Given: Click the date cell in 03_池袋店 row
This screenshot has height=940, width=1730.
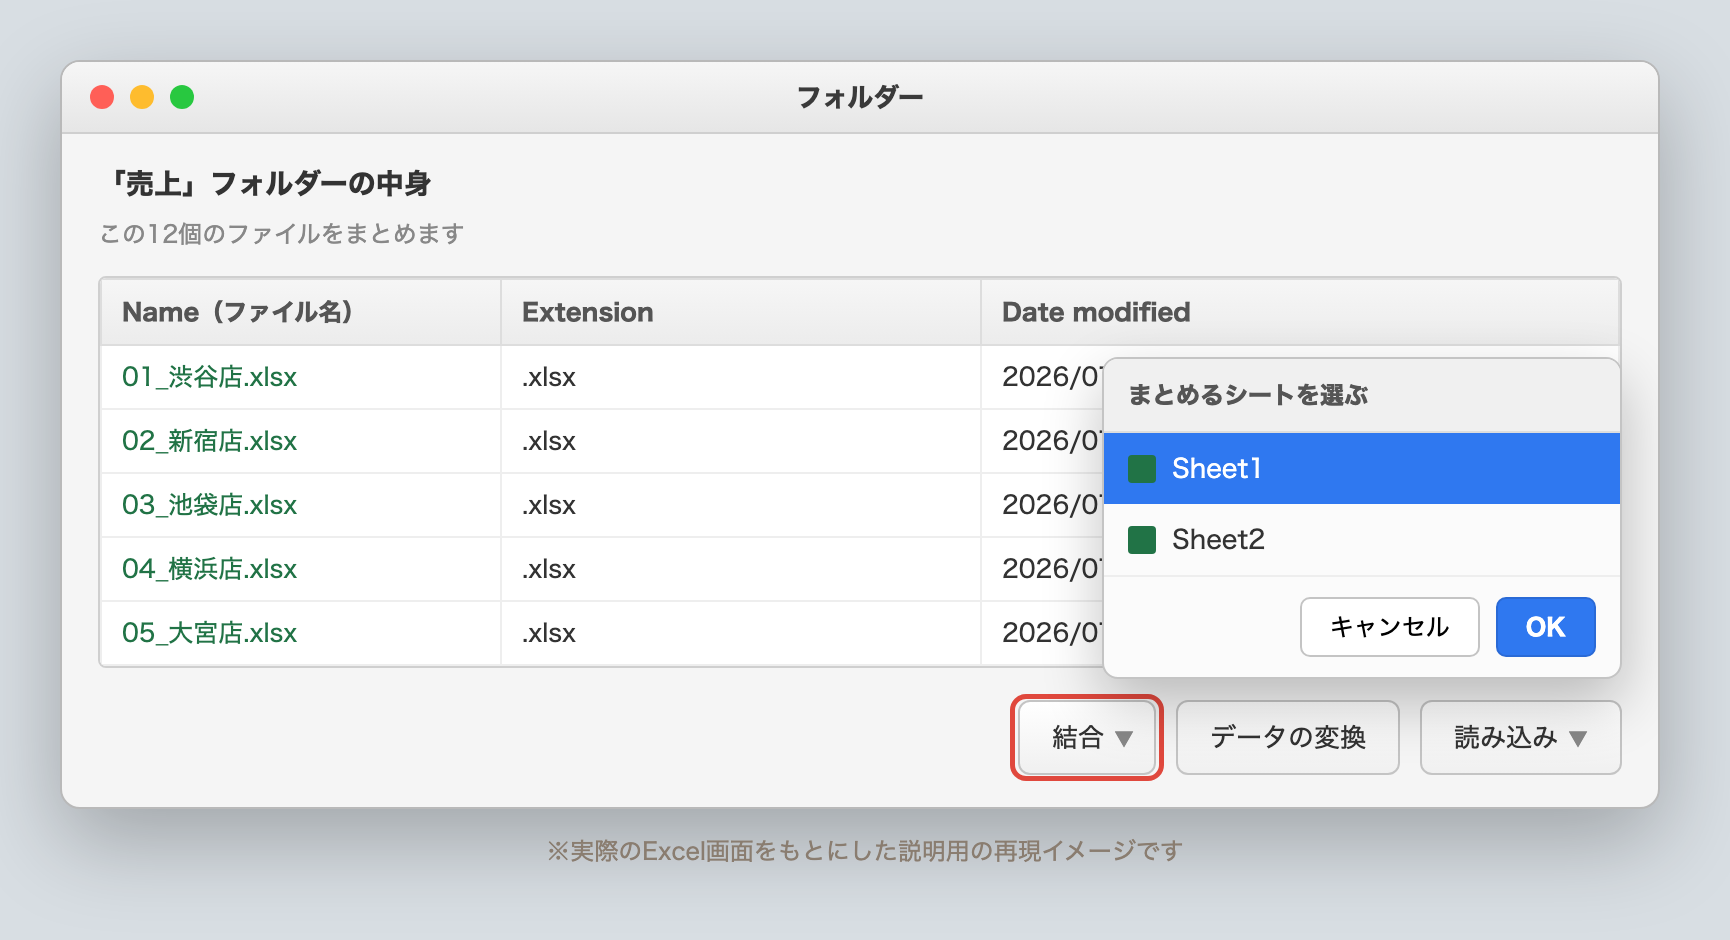Looking at the screenshot, I should (x=1042, y=505).
